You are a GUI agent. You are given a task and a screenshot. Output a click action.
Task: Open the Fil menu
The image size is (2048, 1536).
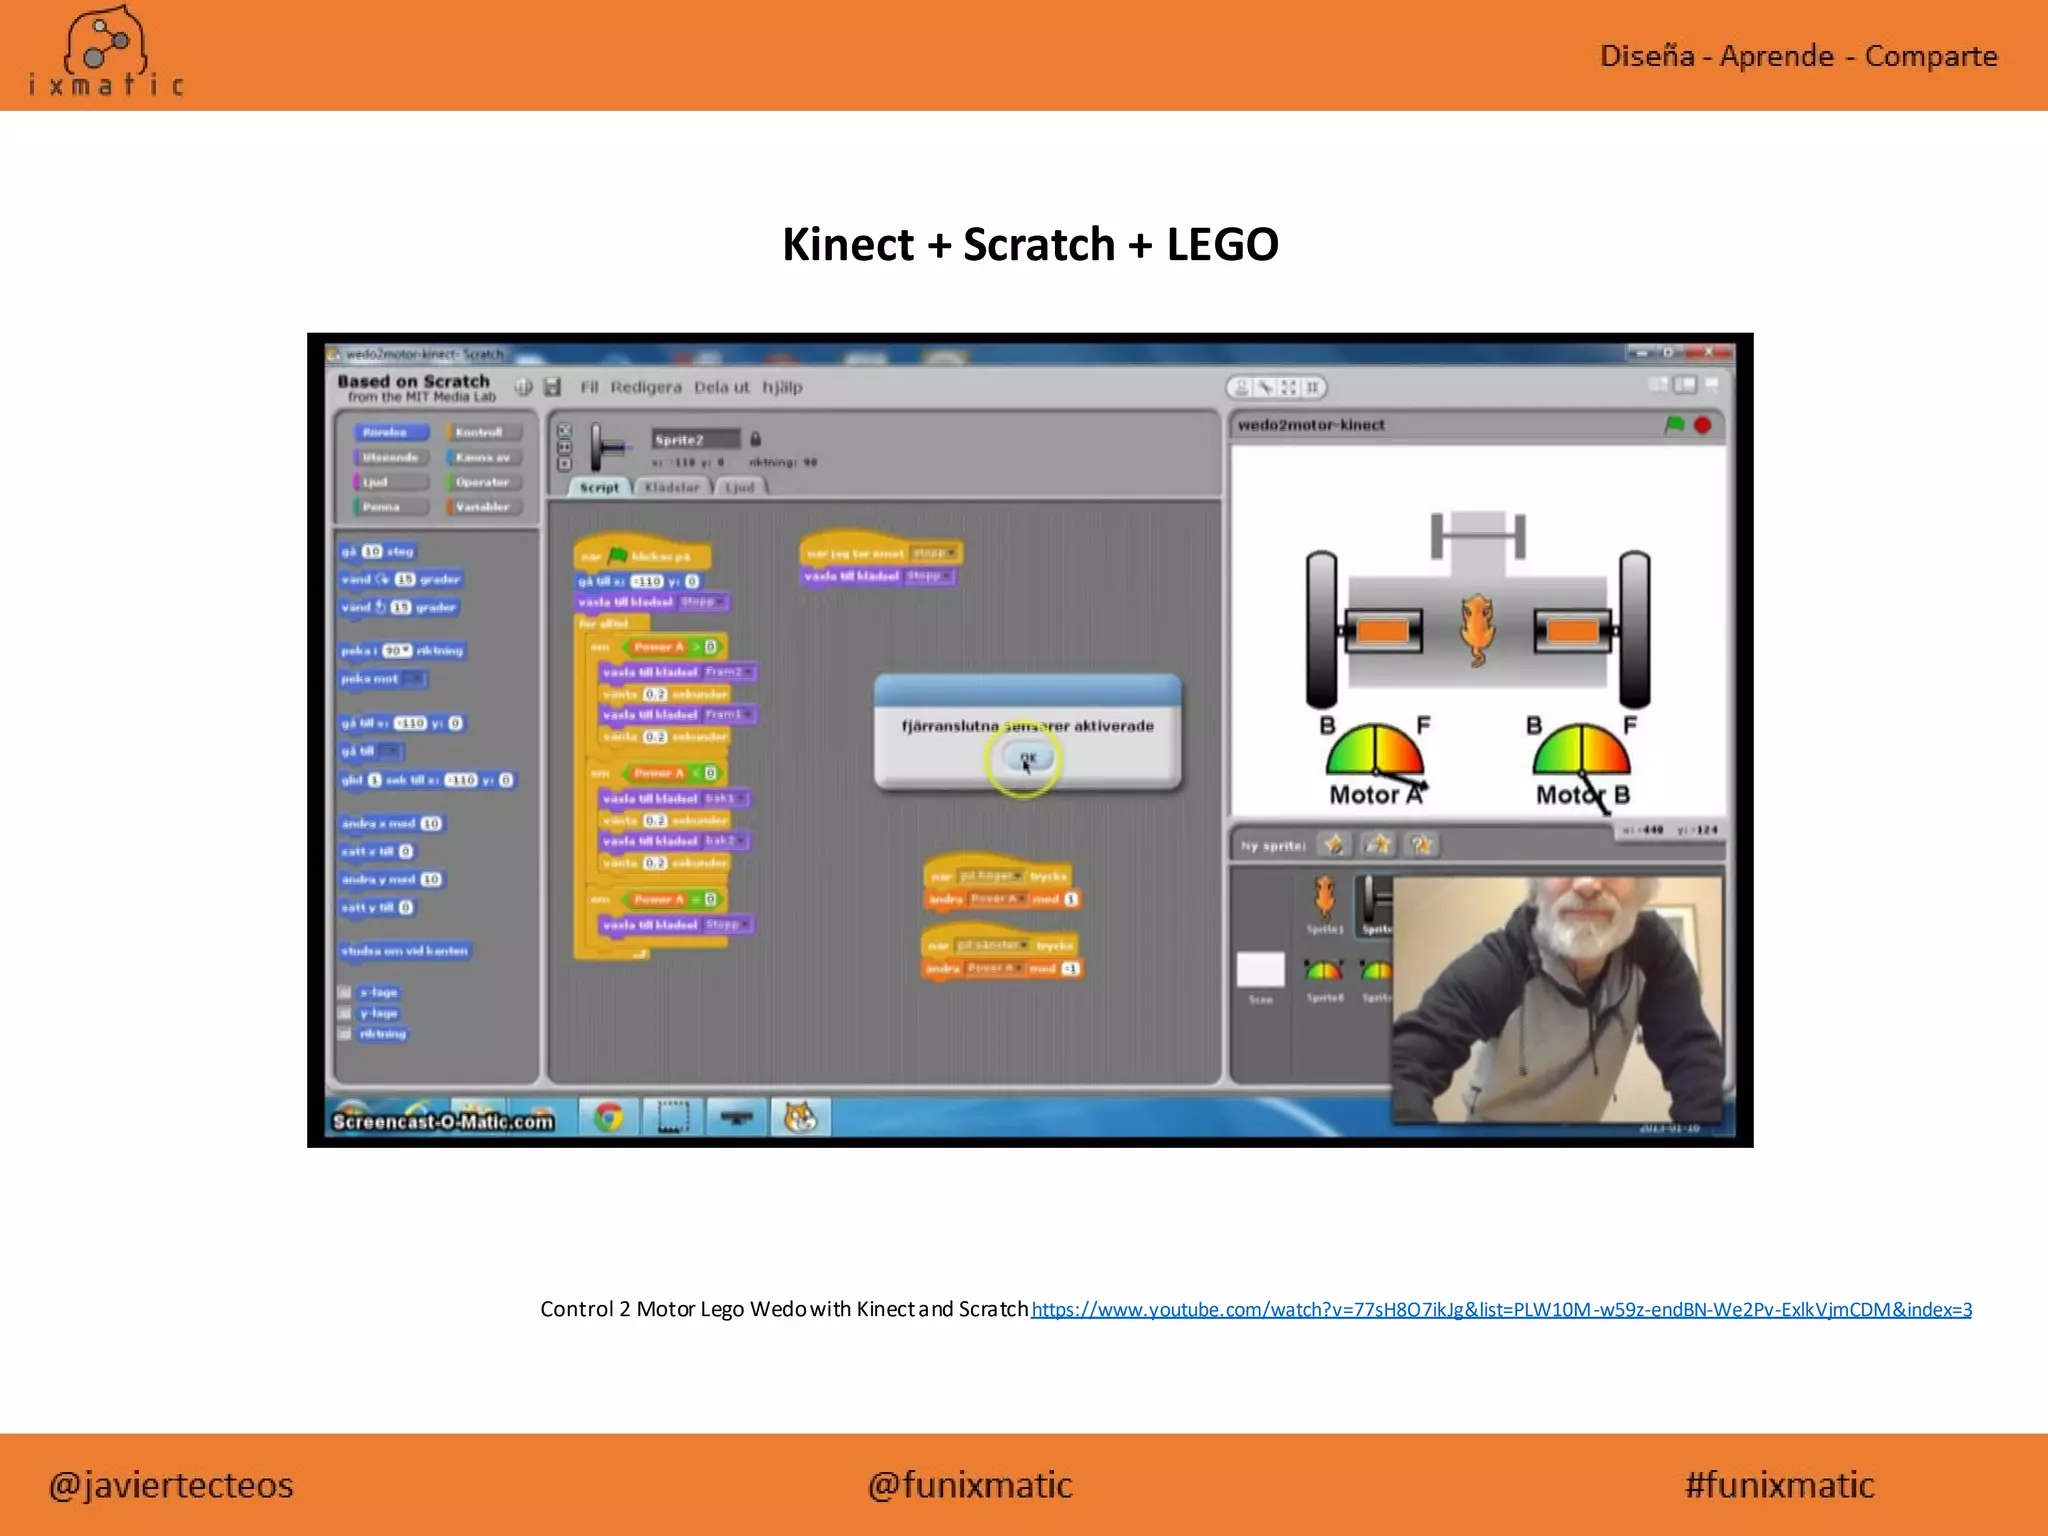[589, 387]
